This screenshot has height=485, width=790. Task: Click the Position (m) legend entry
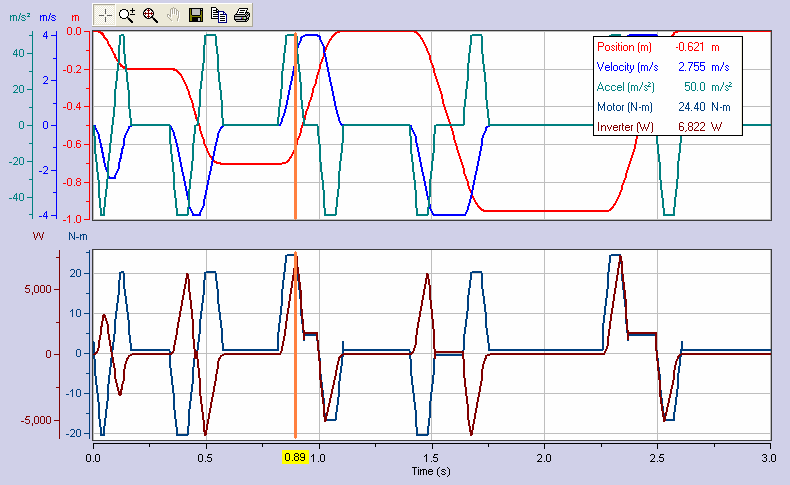pos(624,46)
